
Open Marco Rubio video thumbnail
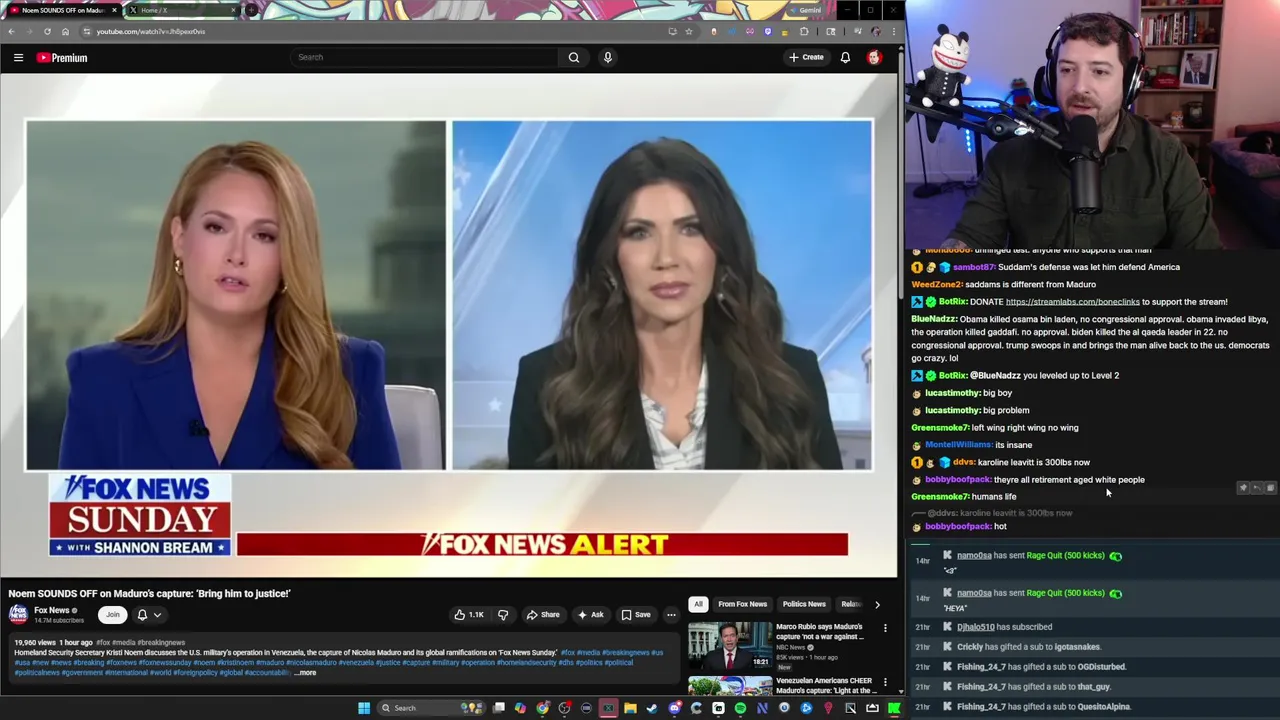(730, 645)
